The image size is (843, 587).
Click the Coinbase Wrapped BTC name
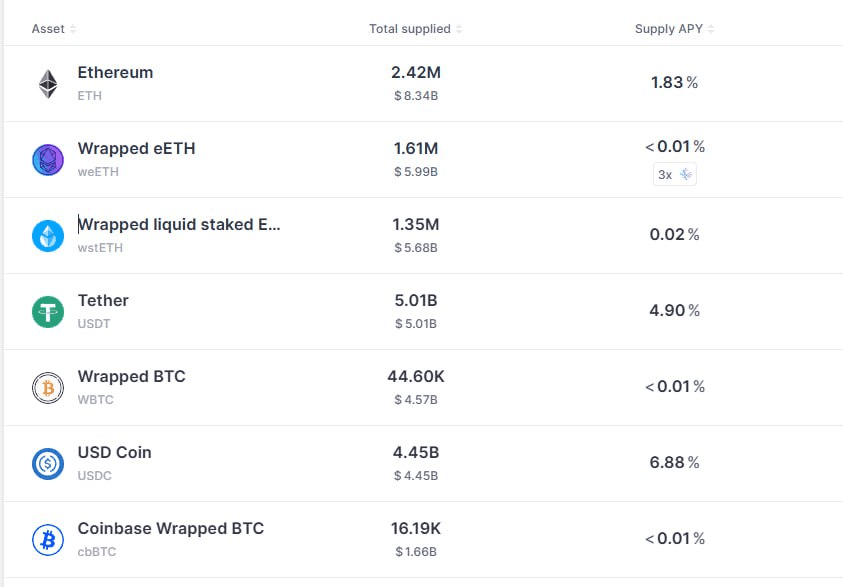171,529
